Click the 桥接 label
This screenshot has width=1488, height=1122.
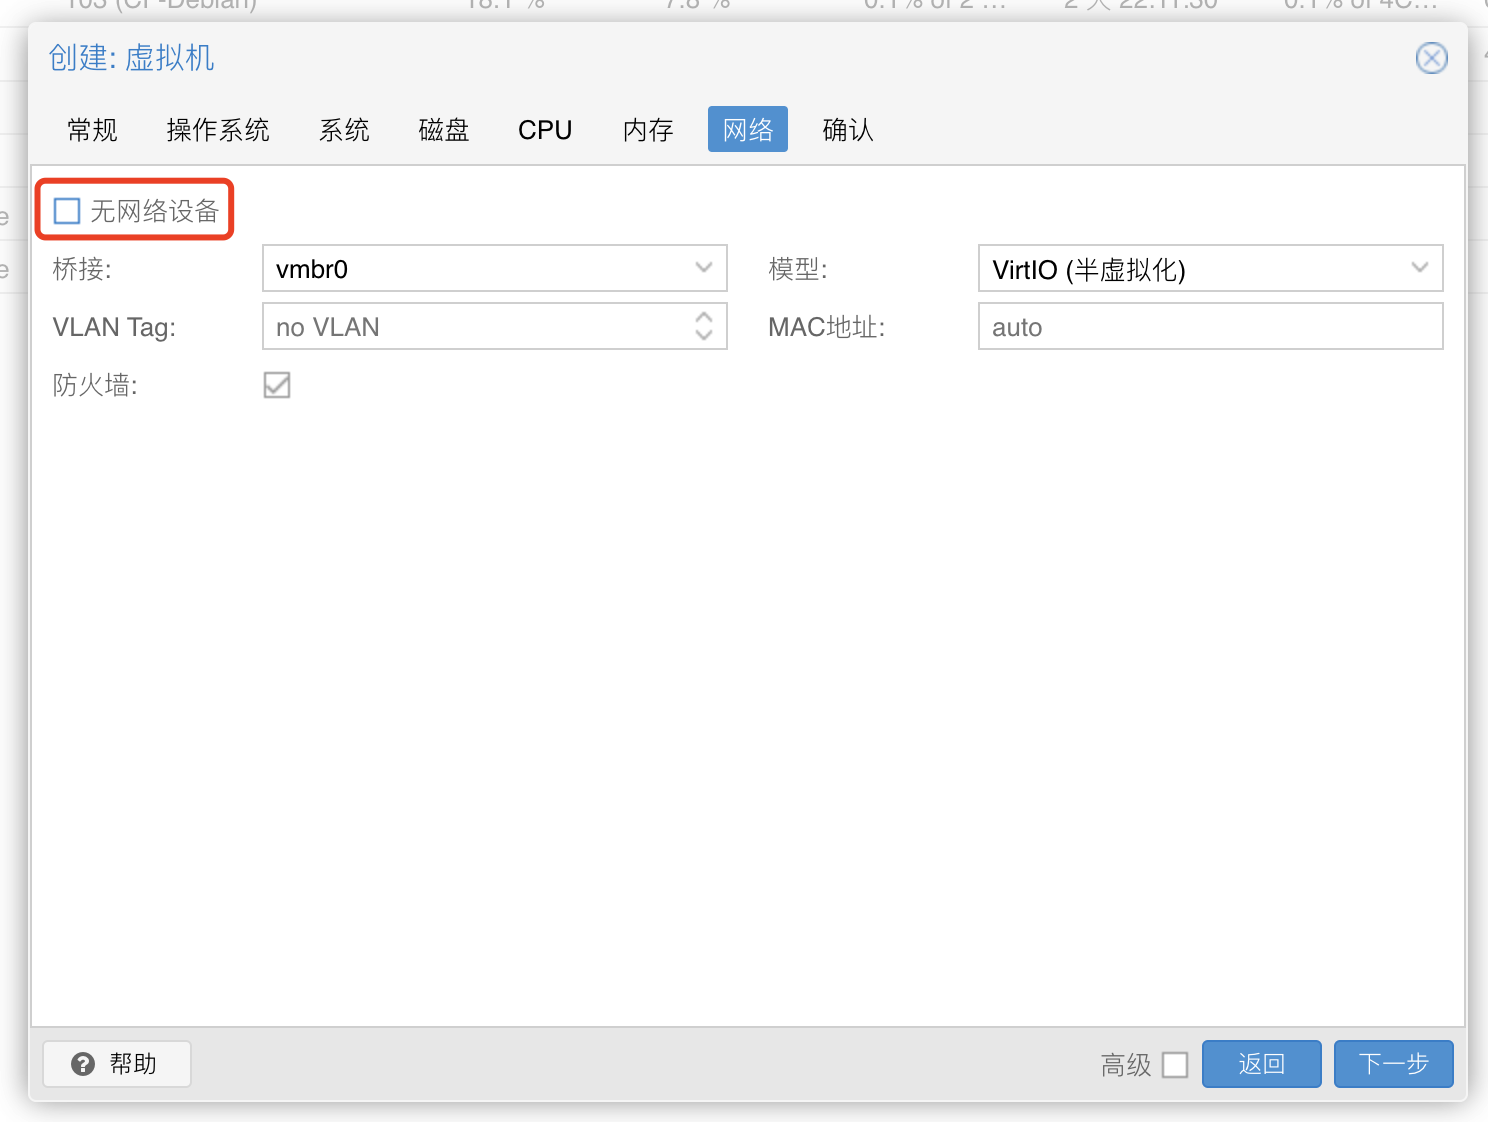82,269
